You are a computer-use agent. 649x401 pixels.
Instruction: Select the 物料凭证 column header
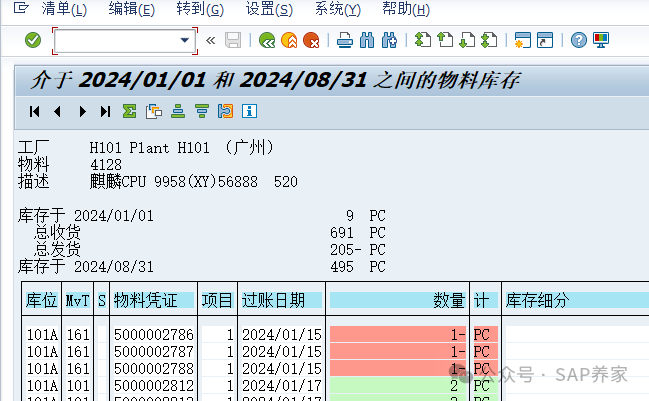click(154, 300)
